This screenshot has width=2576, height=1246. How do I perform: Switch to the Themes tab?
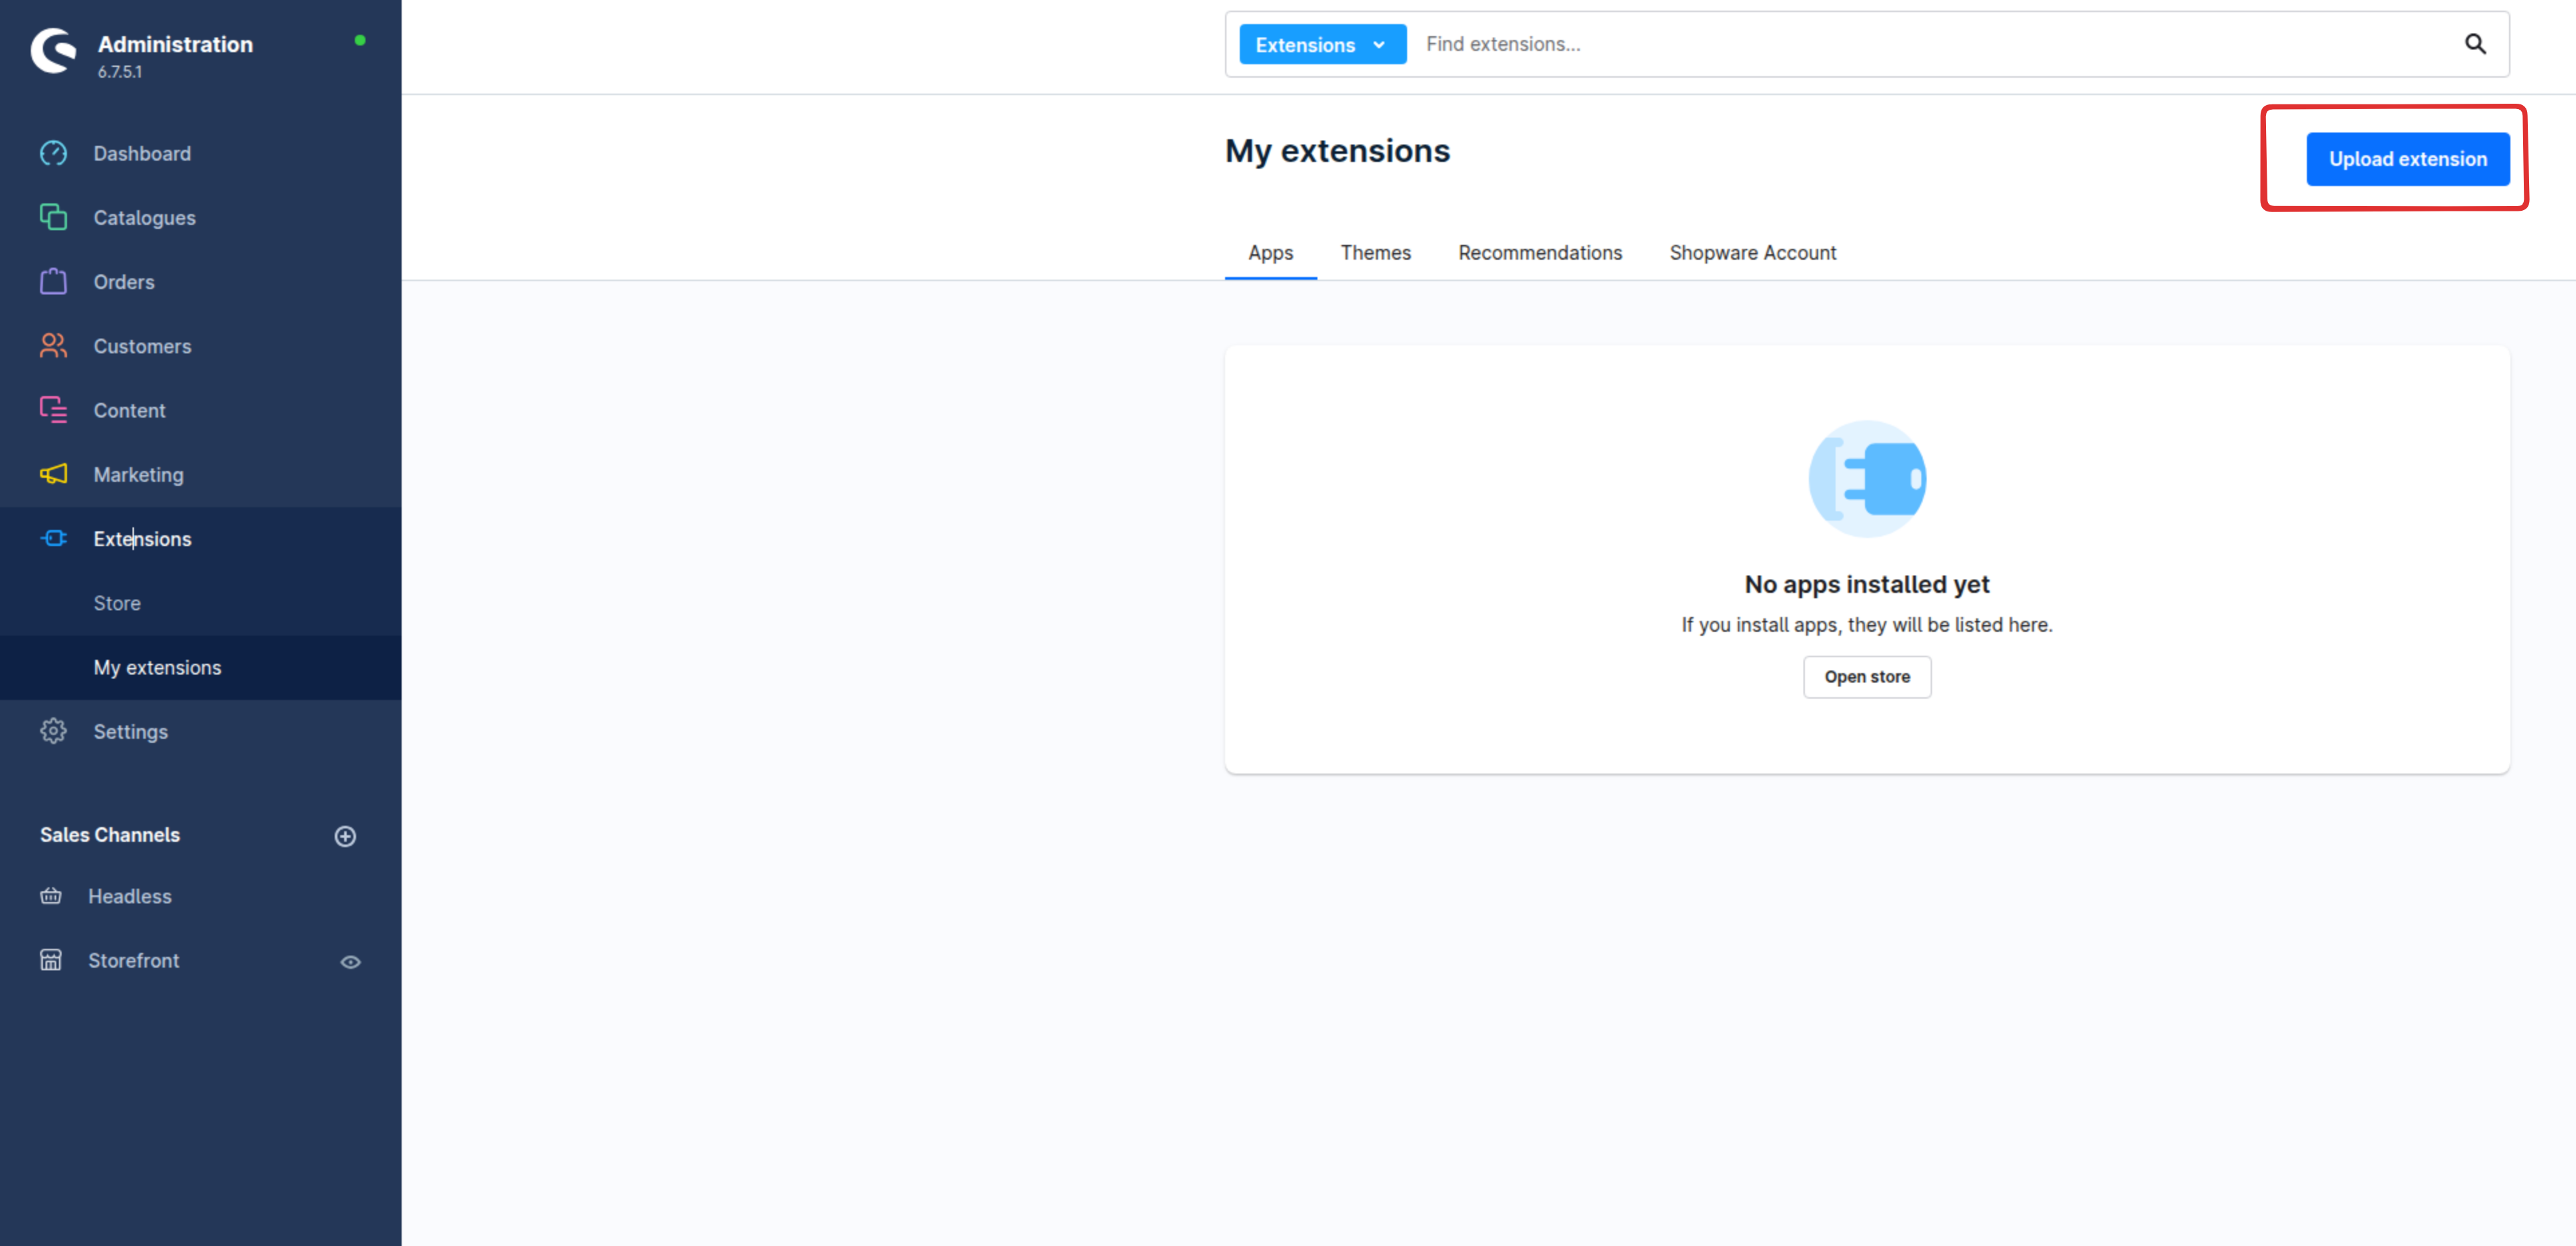click(x=1375, y=253)
